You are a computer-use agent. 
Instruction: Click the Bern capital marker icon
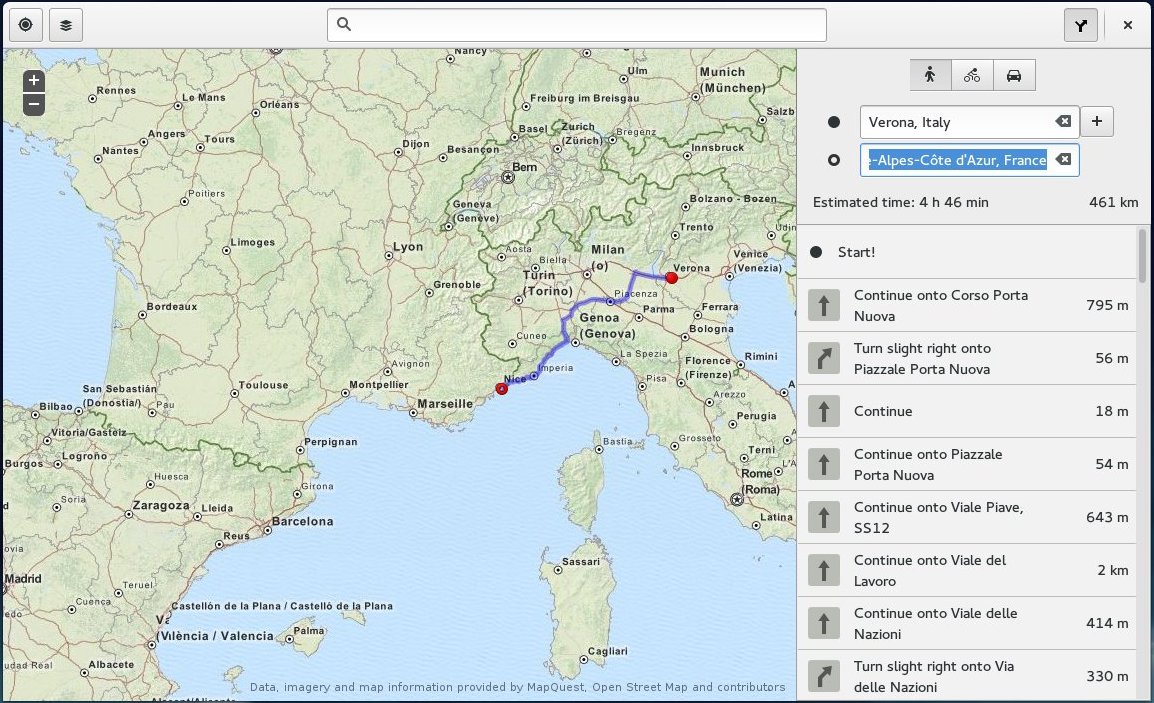507,177
